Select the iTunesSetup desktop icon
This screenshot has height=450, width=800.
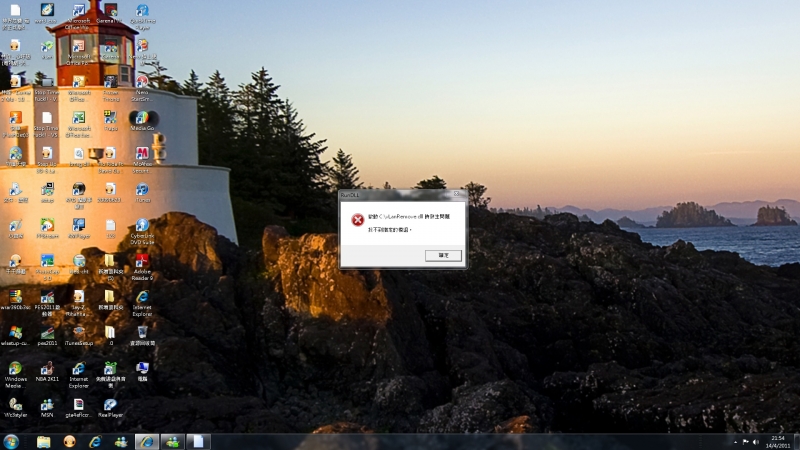click(78, 332)
